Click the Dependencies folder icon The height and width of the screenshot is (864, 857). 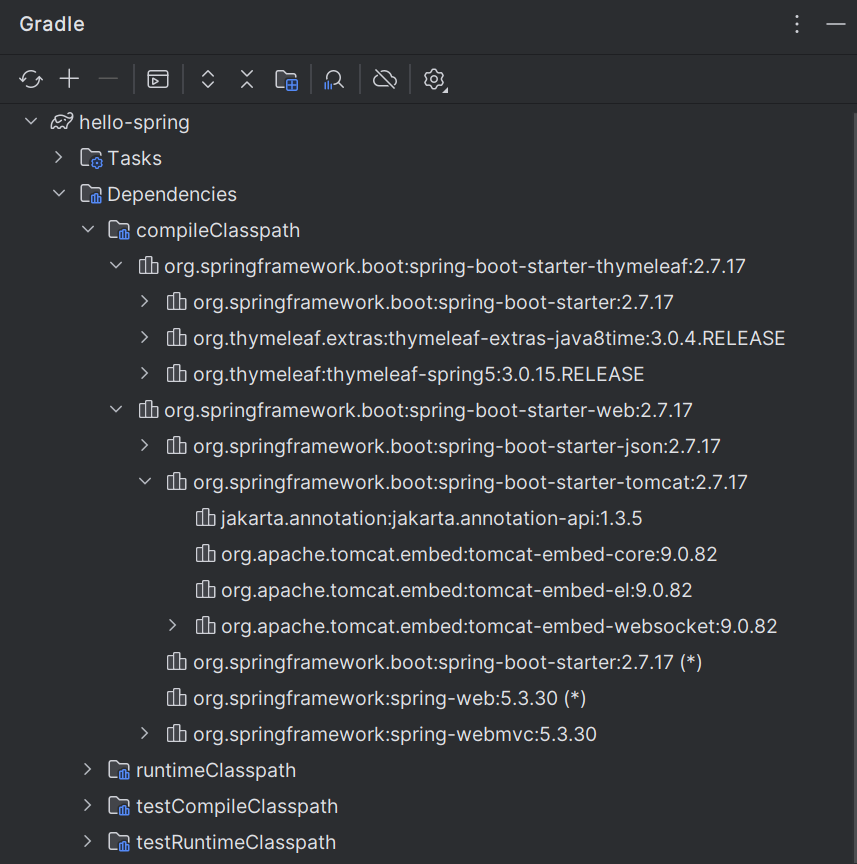[91, 194]
